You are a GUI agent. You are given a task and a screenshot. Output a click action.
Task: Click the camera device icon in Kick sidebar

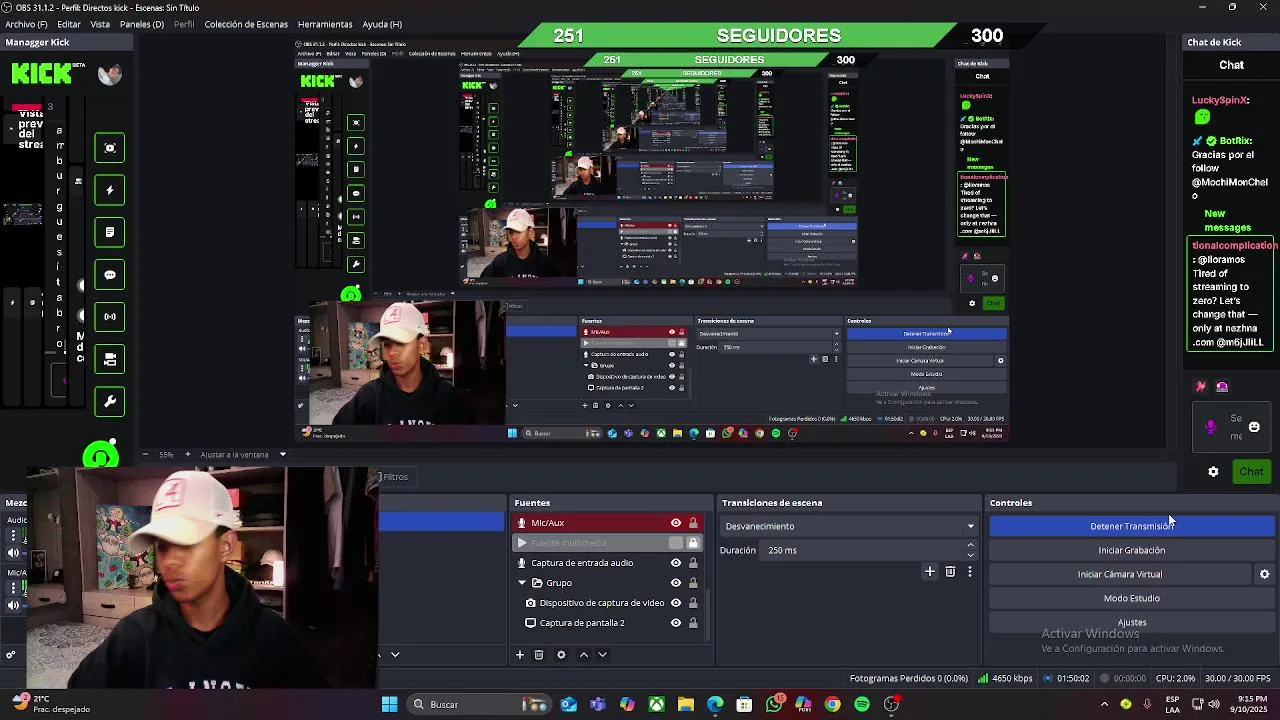(110, 359)
